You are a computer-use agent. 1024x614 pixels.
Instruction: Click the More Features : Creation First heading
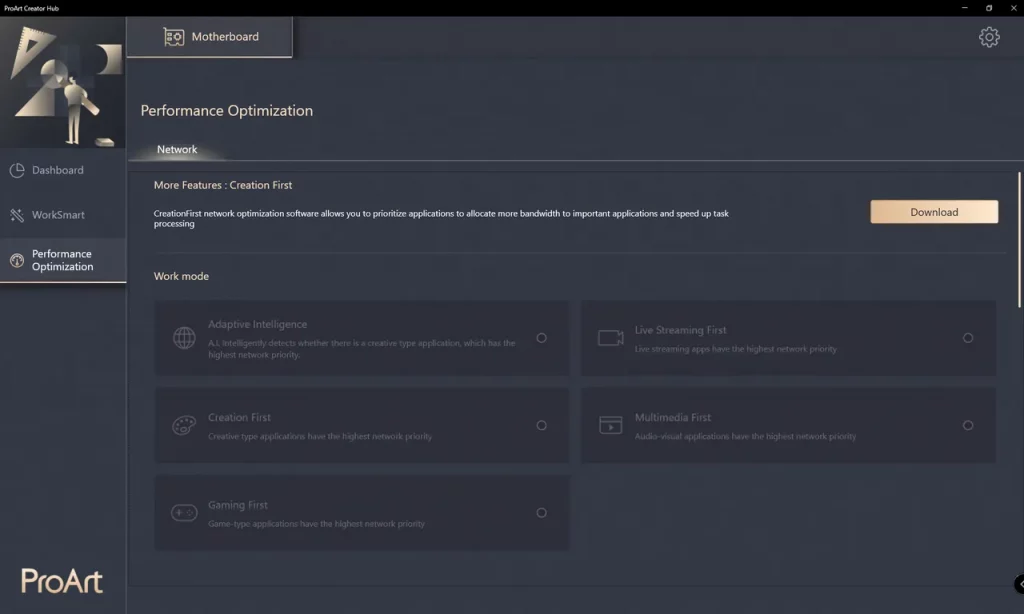click(x=223, y=186)
